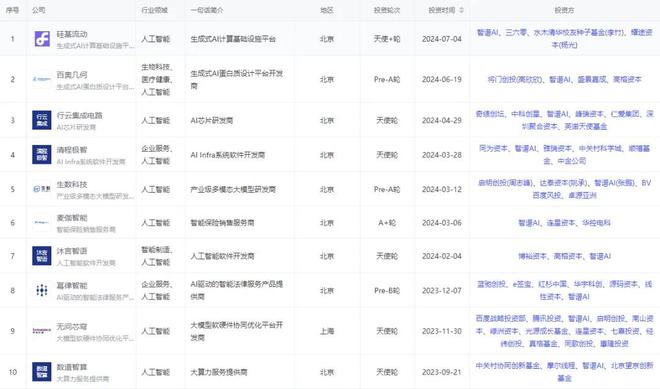Image resolution: width=660 pixels, height=389 pixels.
Task: Sort by the 投资时间 column arrows
Action: click(461, 10)
